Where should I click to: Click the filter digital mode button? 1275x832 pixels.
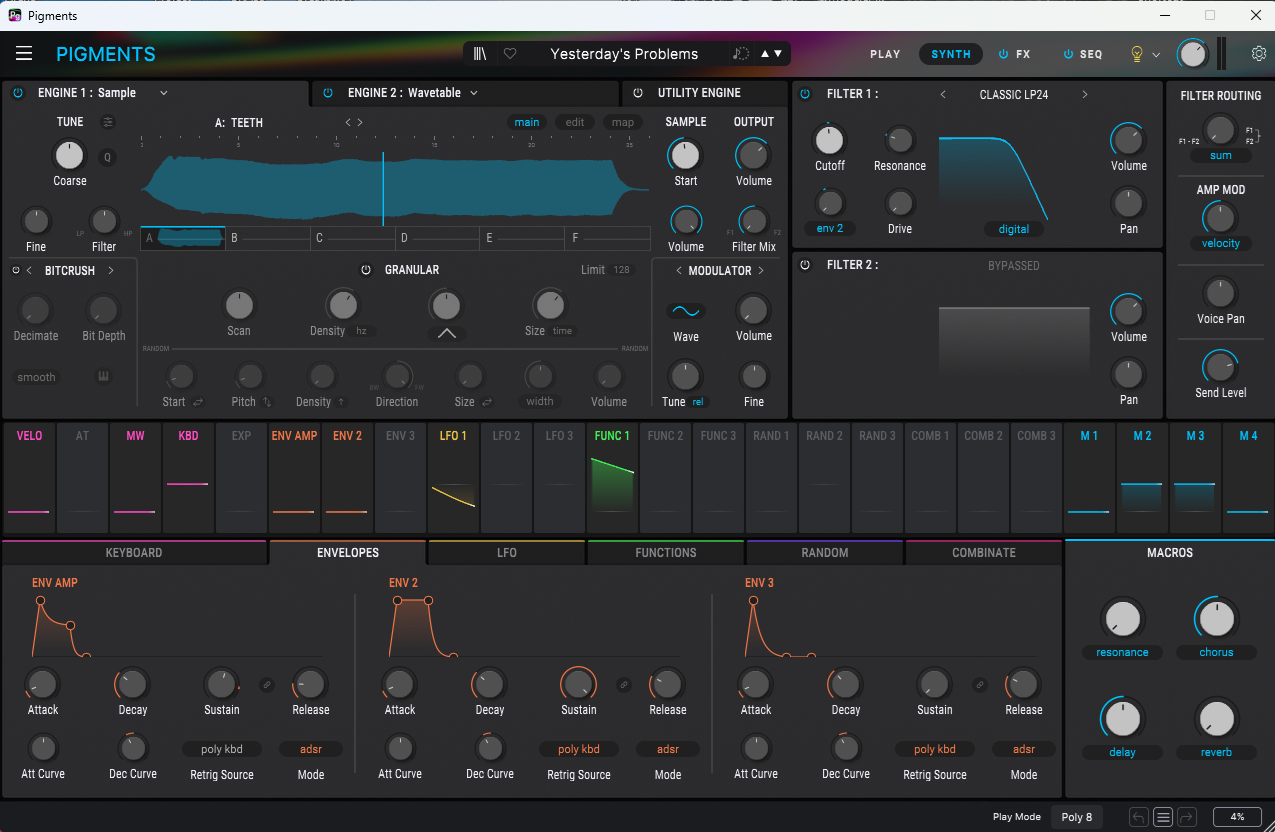coord(1014,229)
